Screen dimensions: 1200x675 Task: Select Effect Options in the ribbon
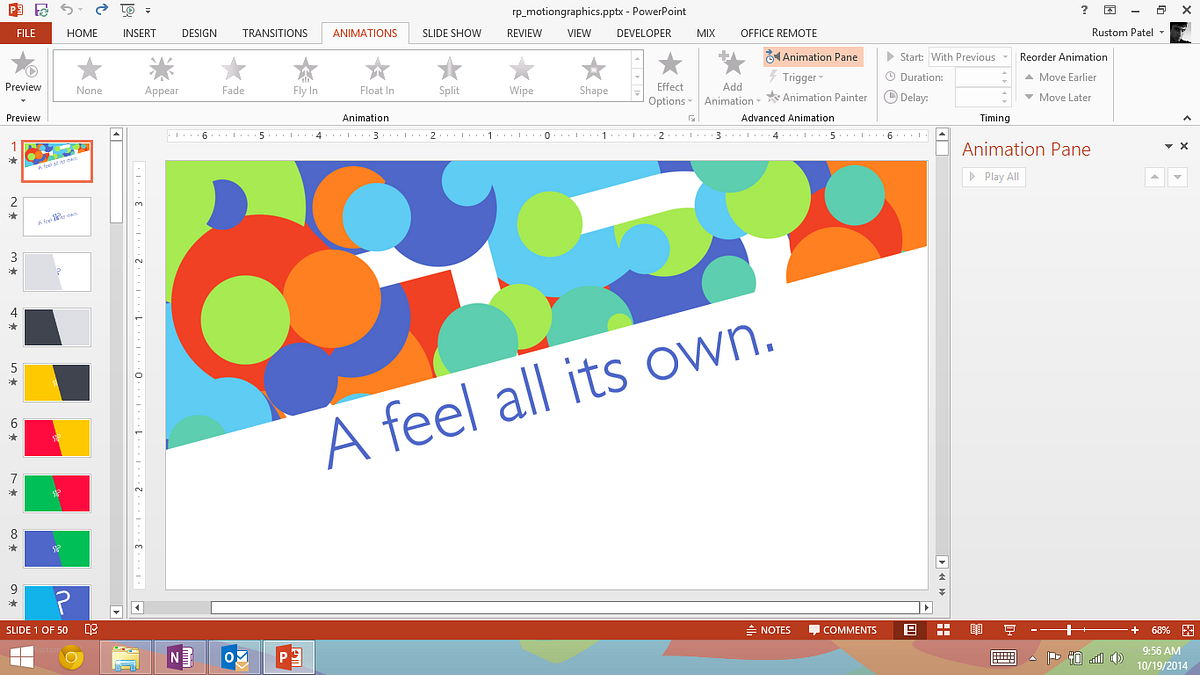coord(669,80)
